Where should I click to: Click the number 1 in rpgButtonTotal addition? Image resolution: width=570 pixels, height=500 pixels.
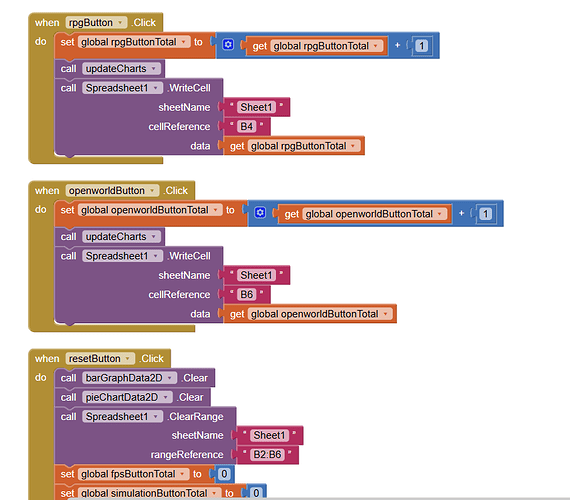(422, 46)
